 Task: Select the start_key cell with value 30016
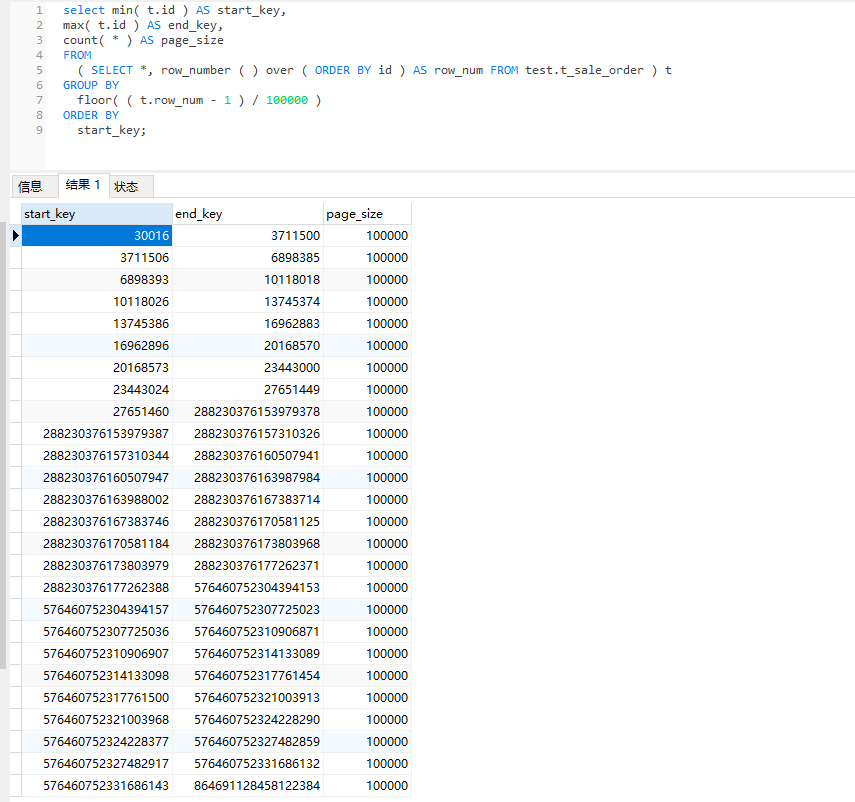96,236
